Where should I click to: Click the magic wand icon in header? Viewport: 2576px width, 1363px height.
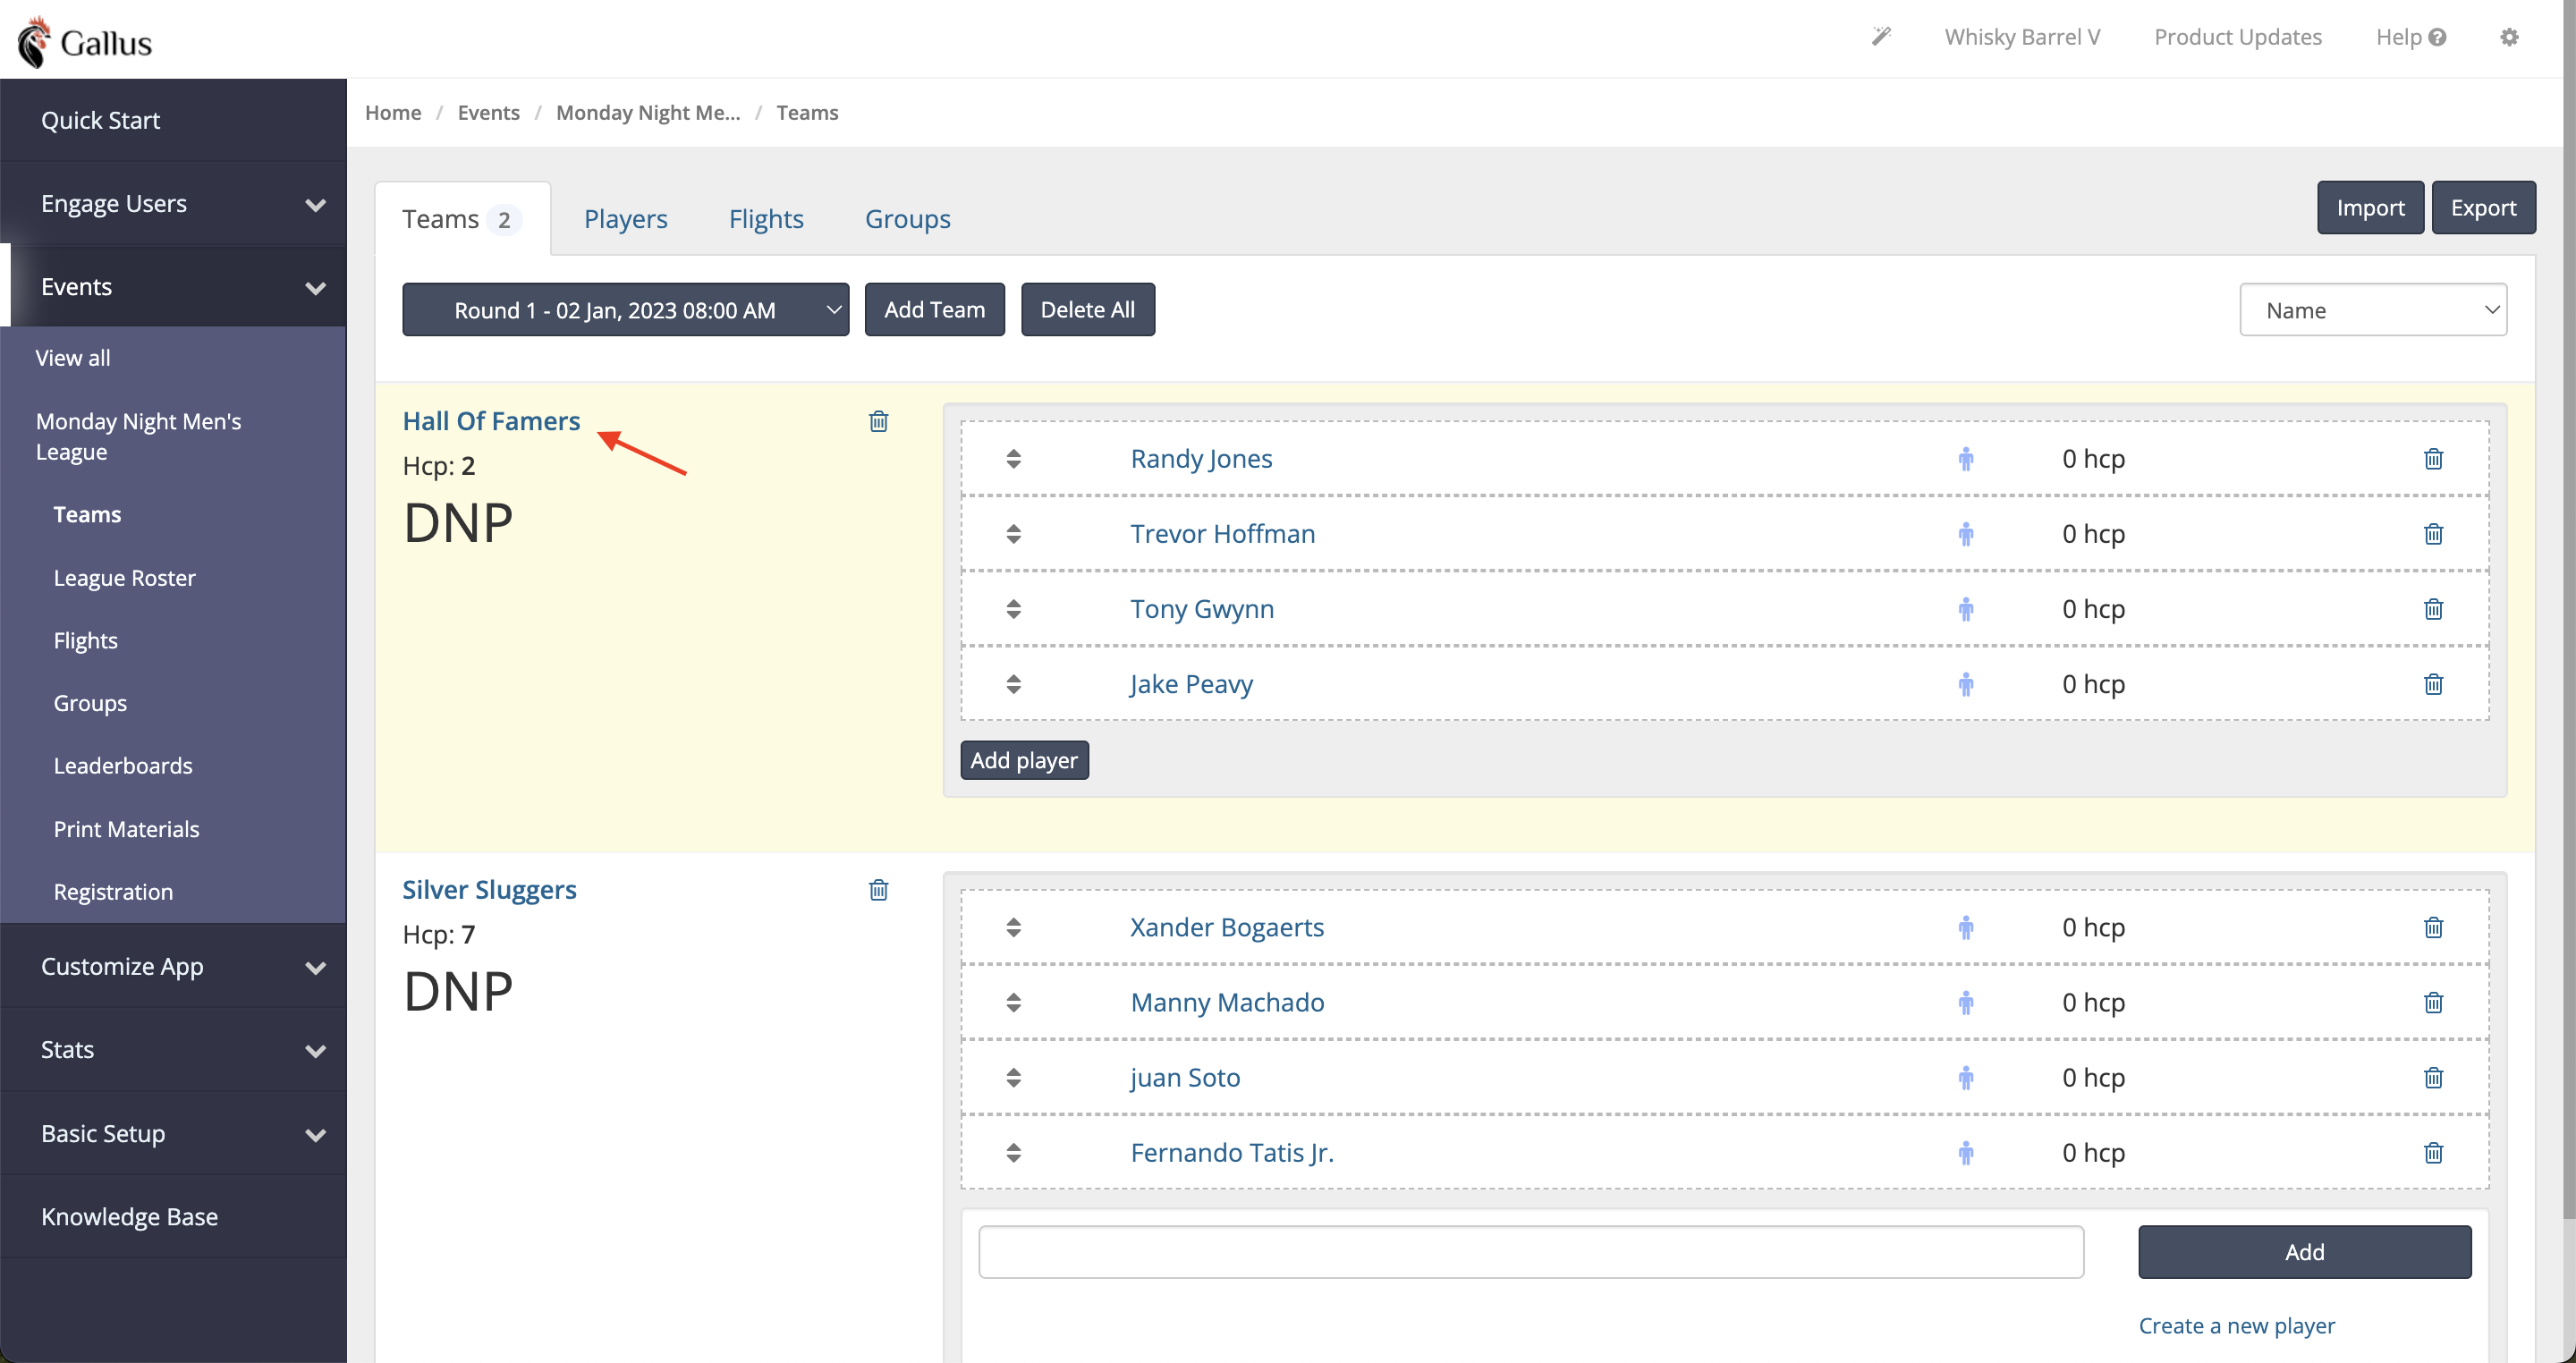pyautogui.click(x=1881, y=37)
